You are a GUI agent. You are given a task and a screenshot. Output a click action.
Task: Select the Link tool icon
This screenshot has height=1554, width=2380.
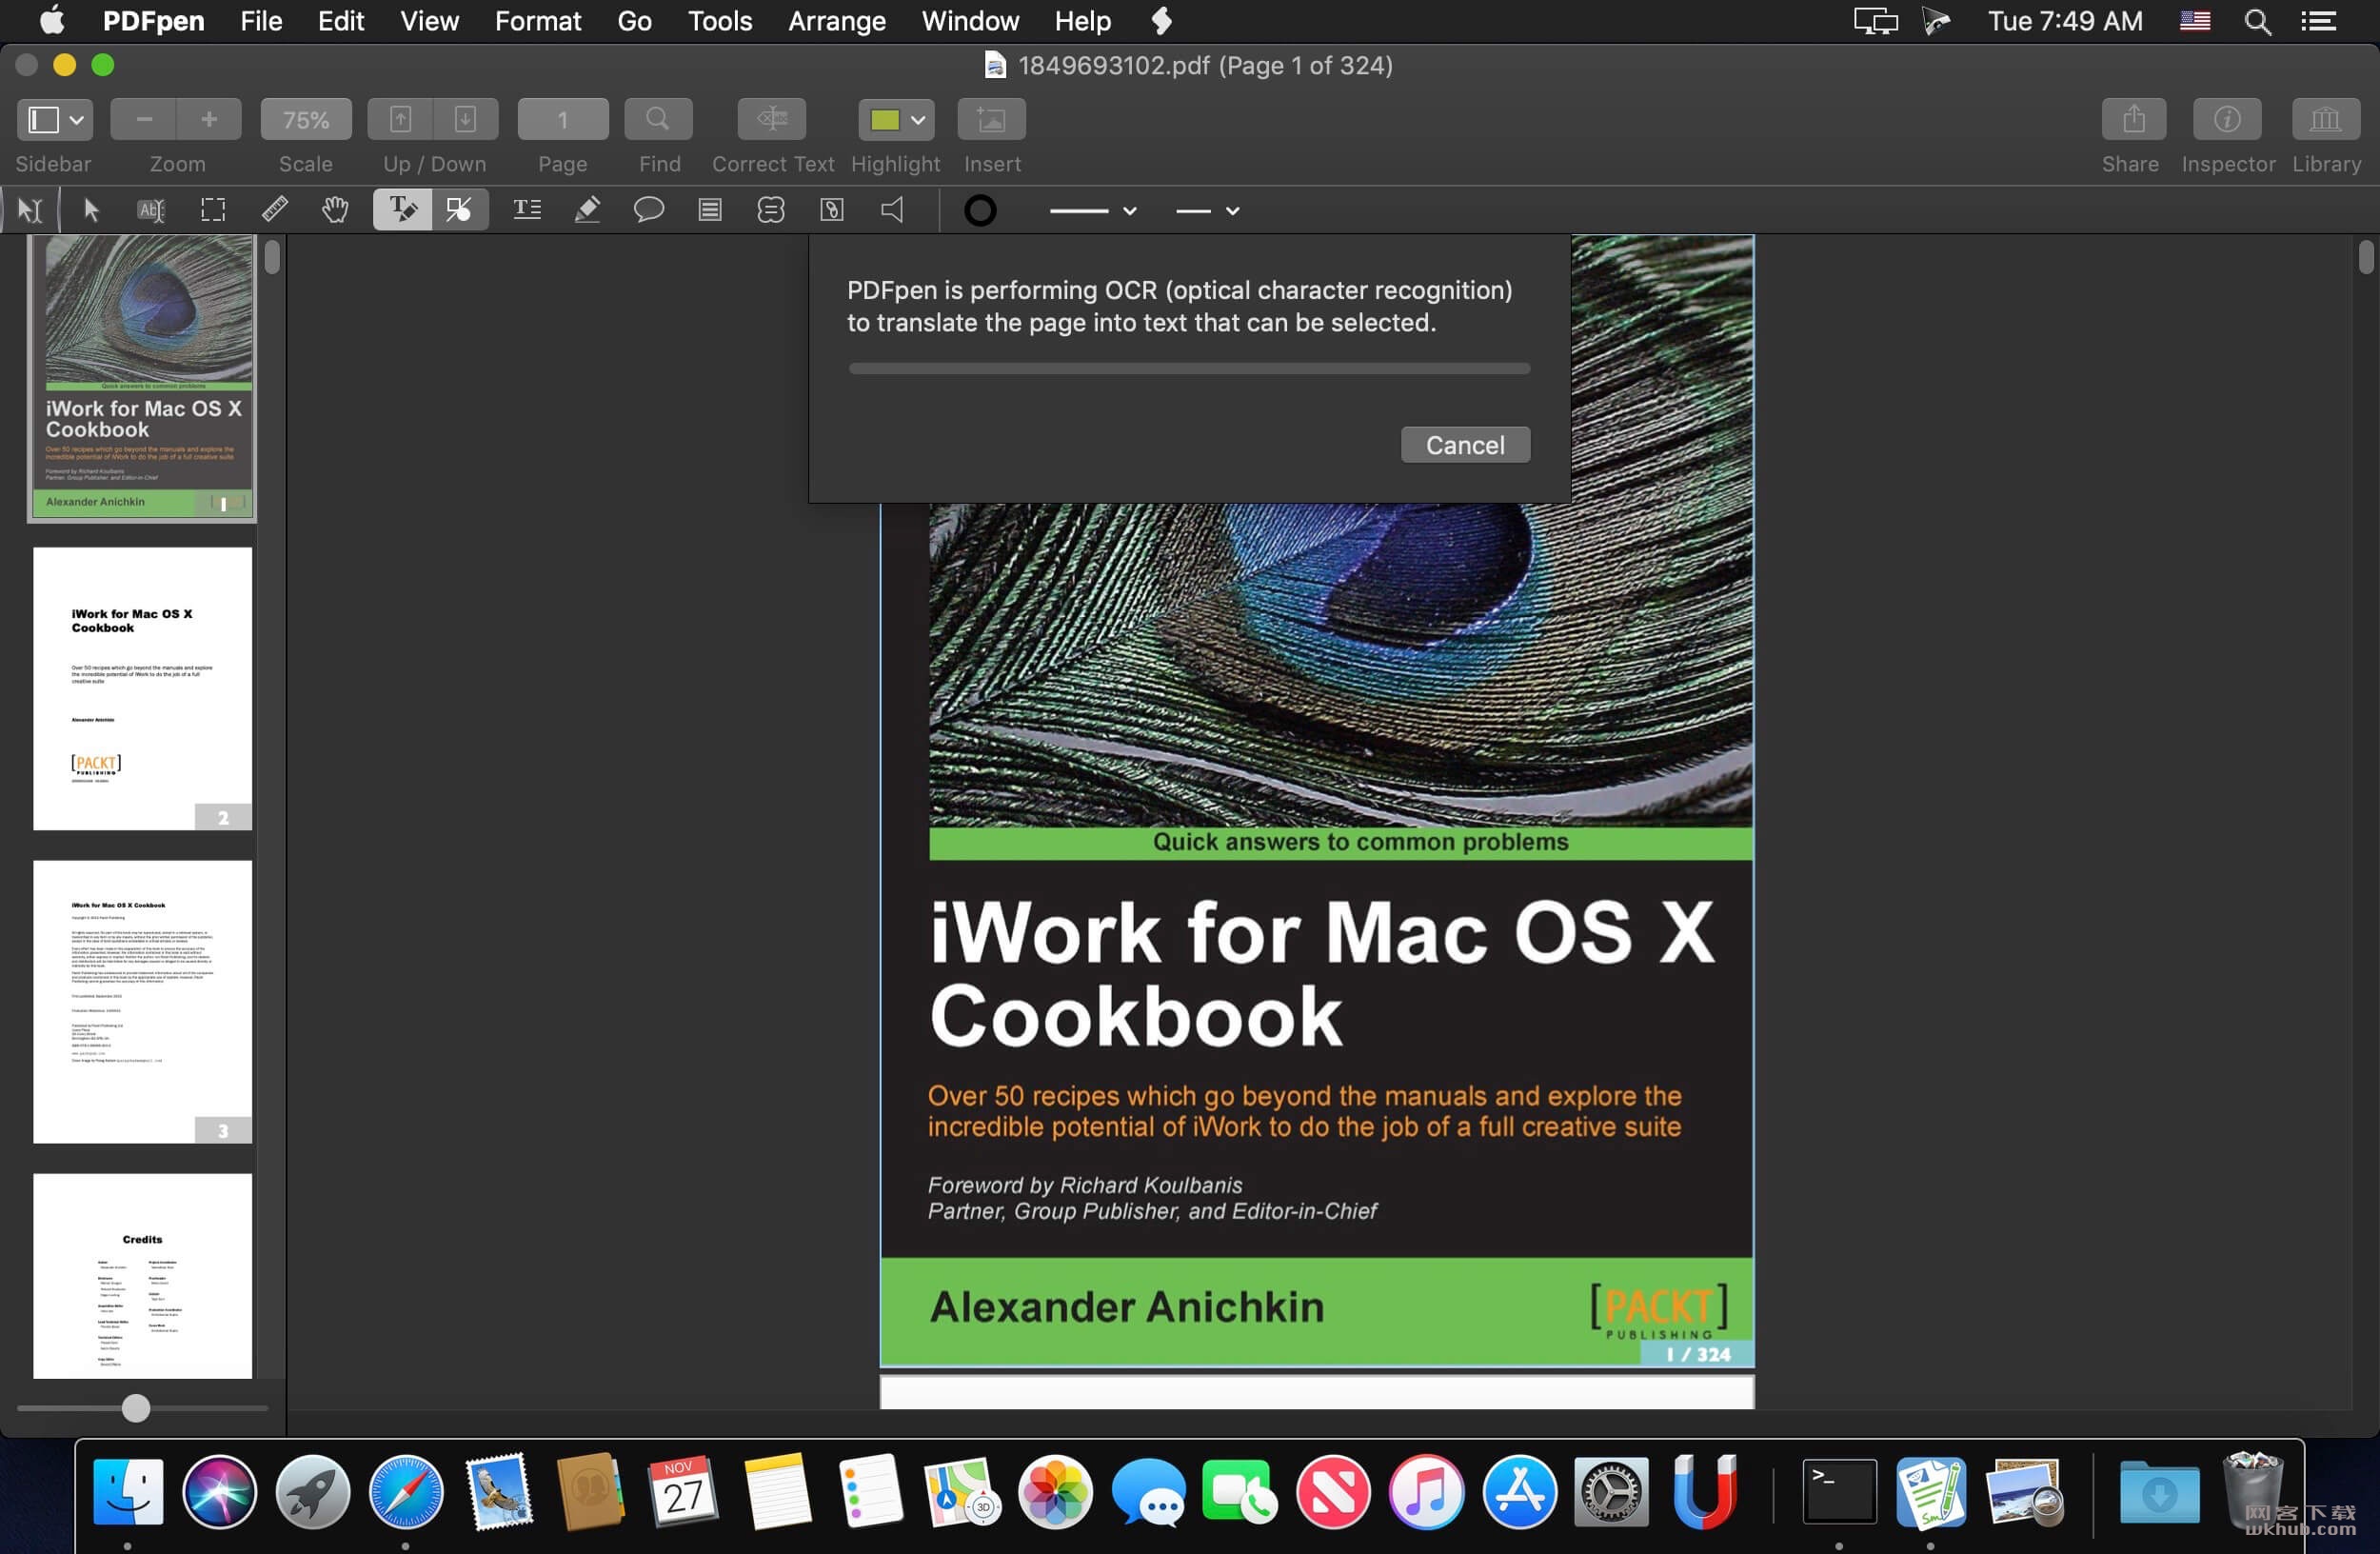832,210
